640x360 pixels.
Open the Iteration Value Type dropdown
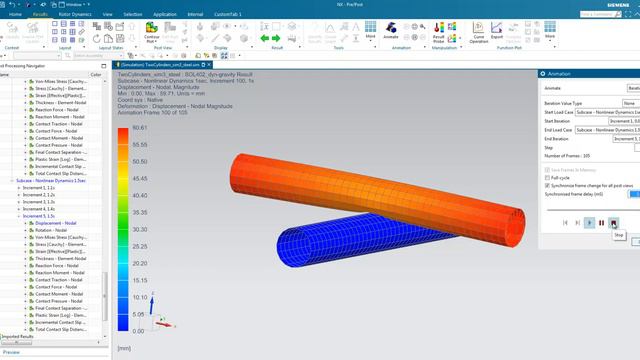click(x=631, y=103)
